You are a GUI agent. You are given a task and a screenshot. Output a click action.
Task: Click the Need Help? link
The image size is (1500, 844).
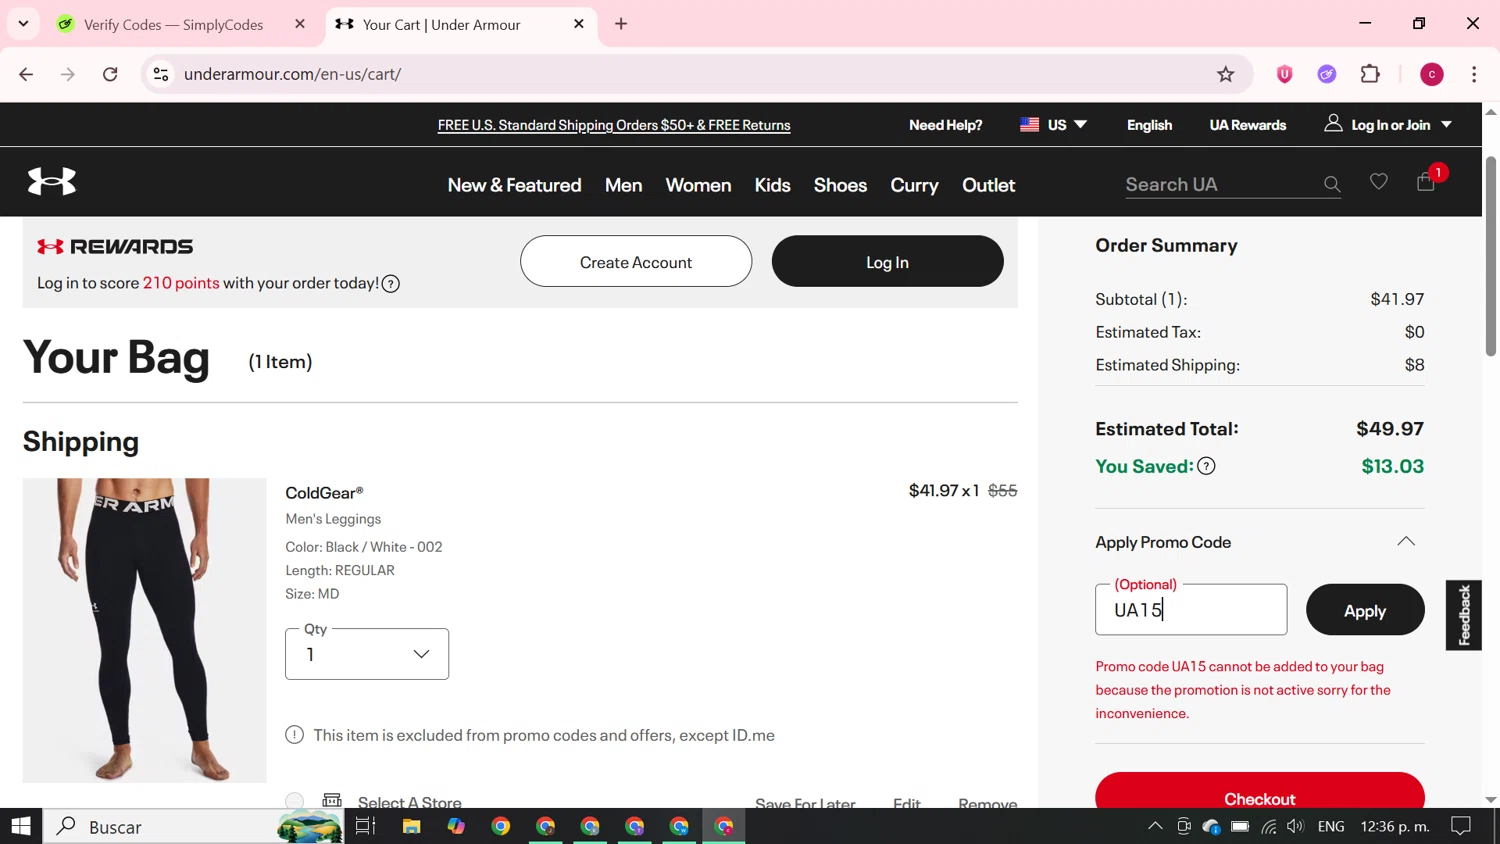click(x=945, y=125)
